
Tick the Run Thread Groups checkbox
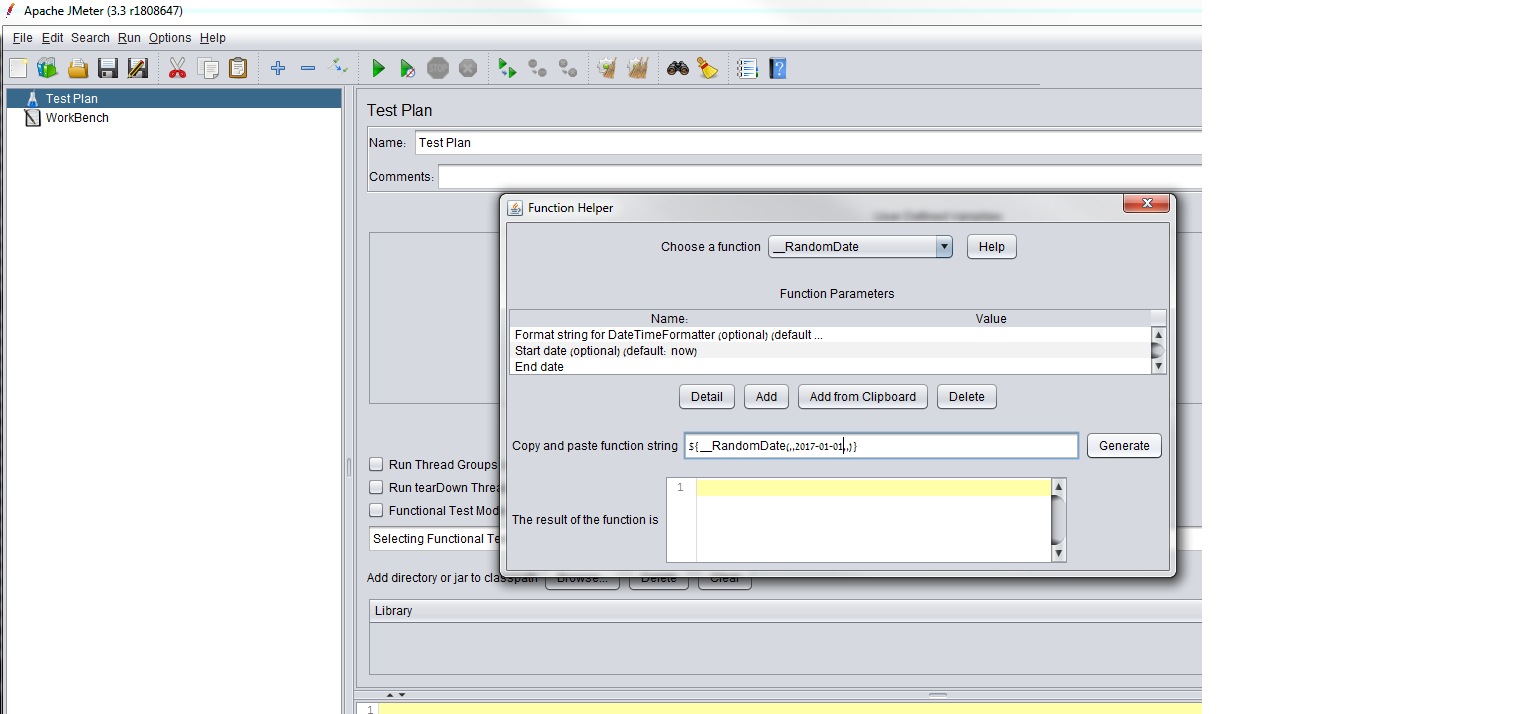[376, 464]
